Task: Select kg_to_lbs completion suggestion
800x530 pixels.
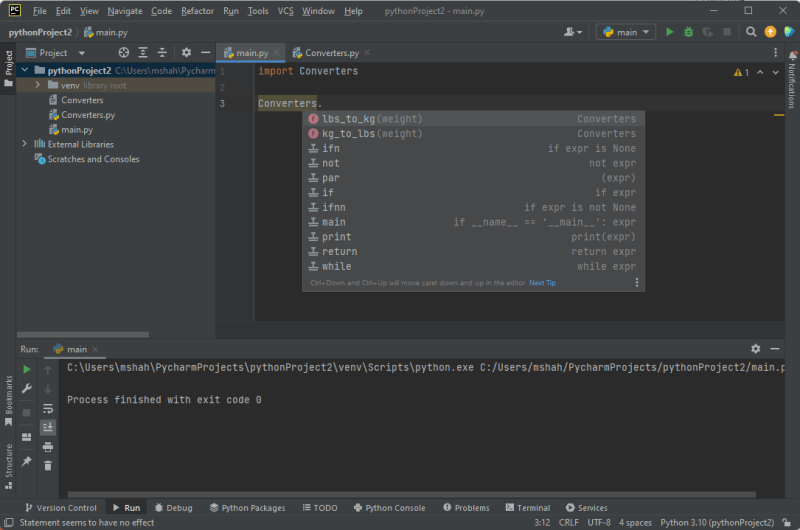Action: tap(473, 134)
